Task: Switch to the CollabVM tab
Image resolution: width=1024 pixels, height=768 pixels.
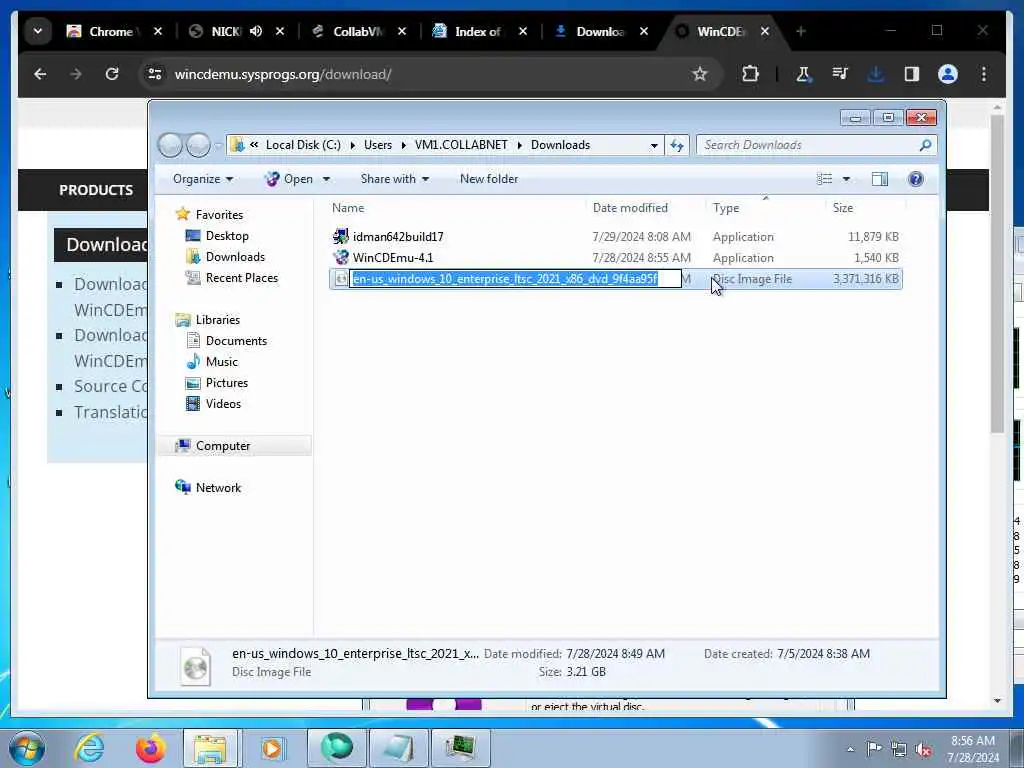Action: [356, 31]
